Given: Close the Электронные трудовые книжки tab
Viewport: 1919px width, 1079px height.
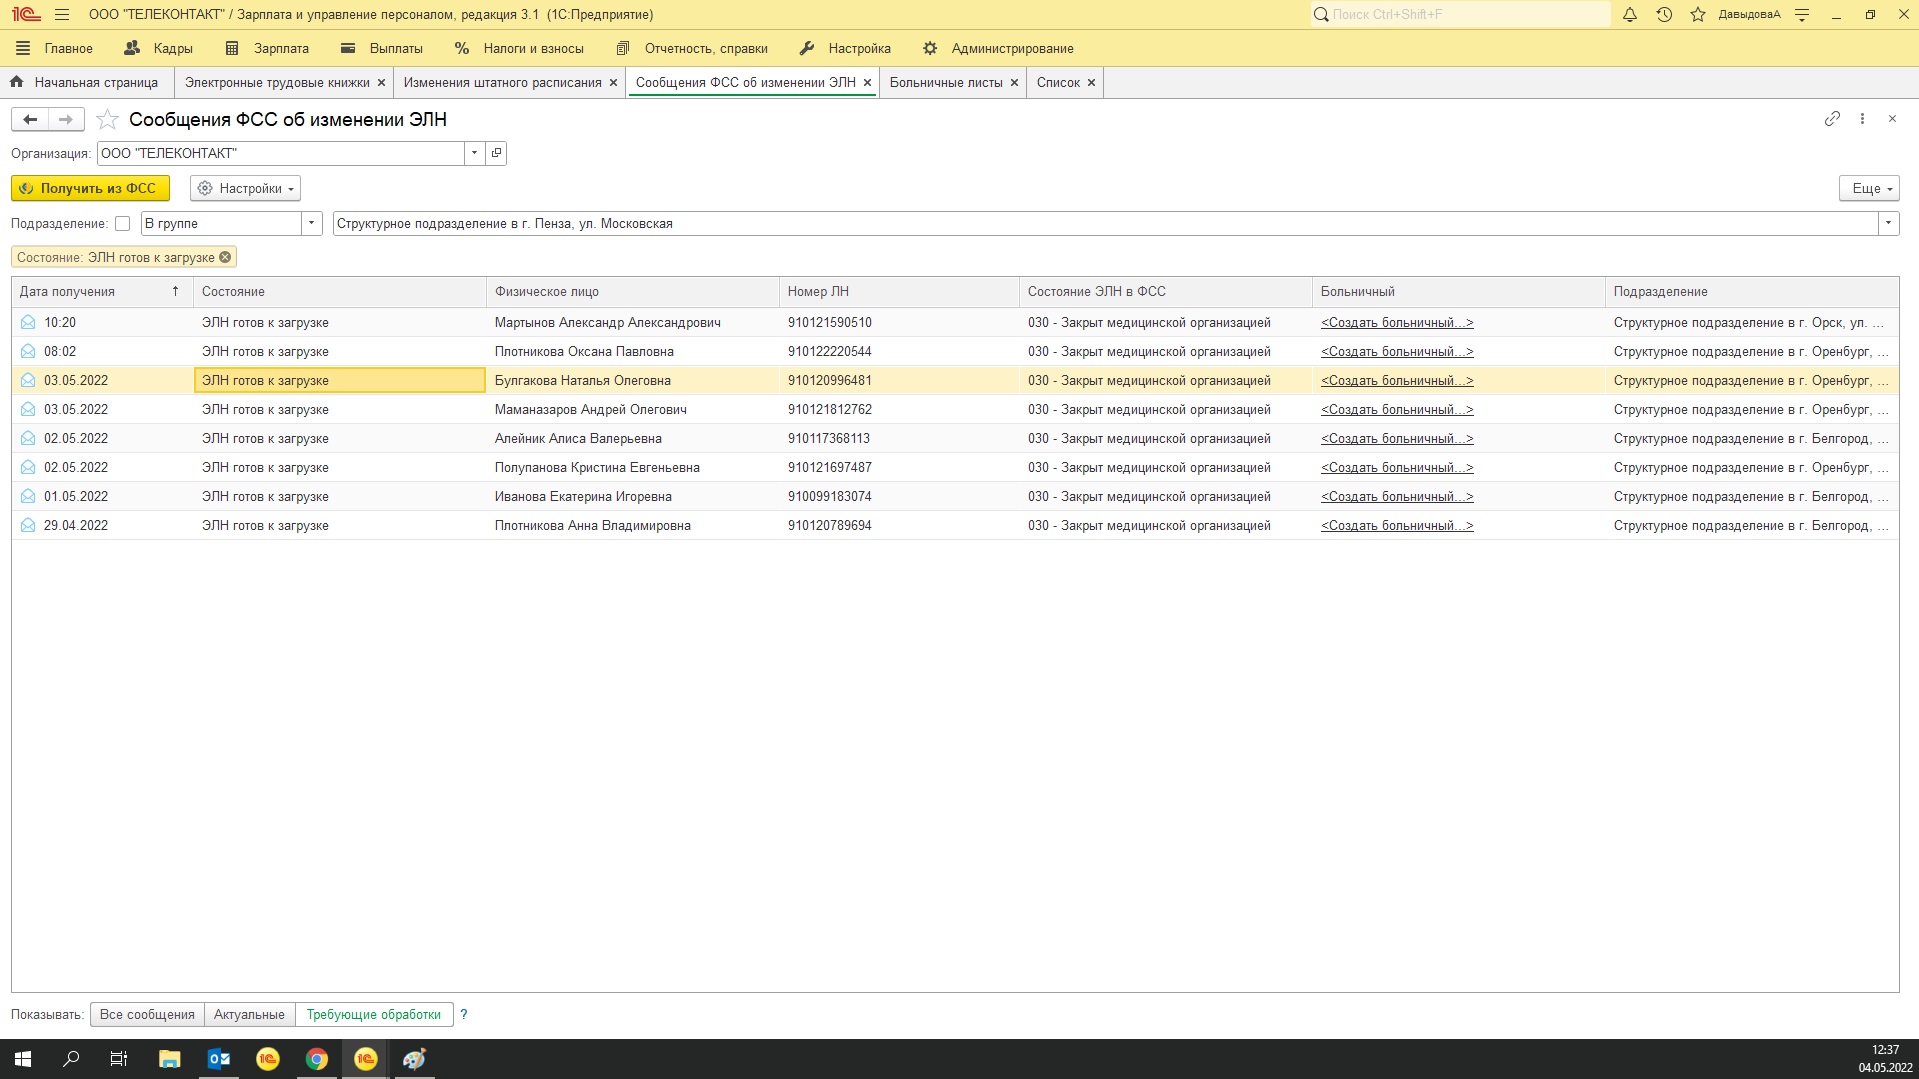Looking at the screenshot, I should pos(381,83).
